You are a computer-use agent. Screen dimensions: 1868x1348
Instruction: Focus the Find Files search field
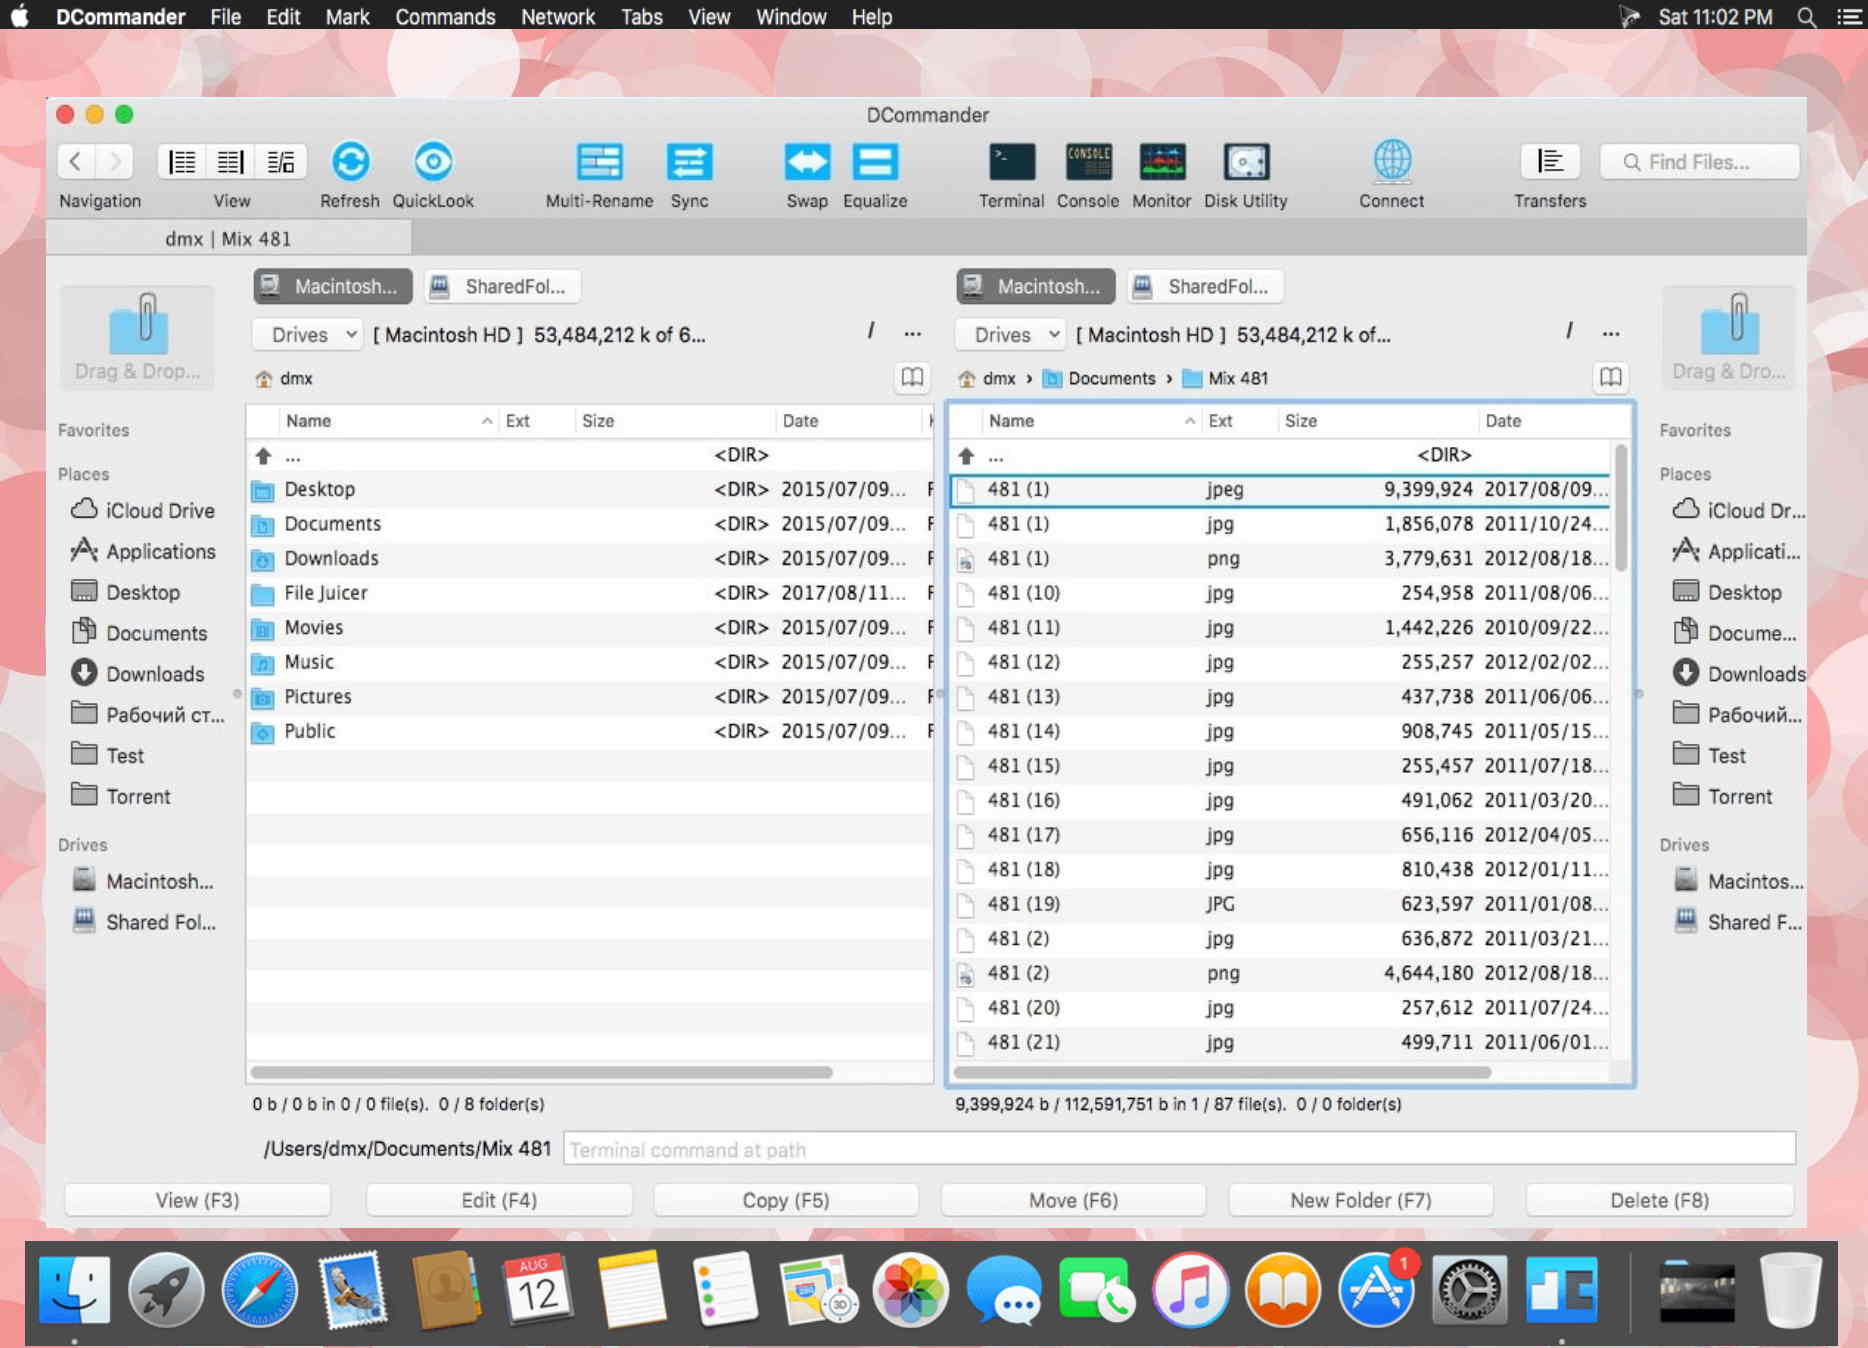(x=1699, y=161)
